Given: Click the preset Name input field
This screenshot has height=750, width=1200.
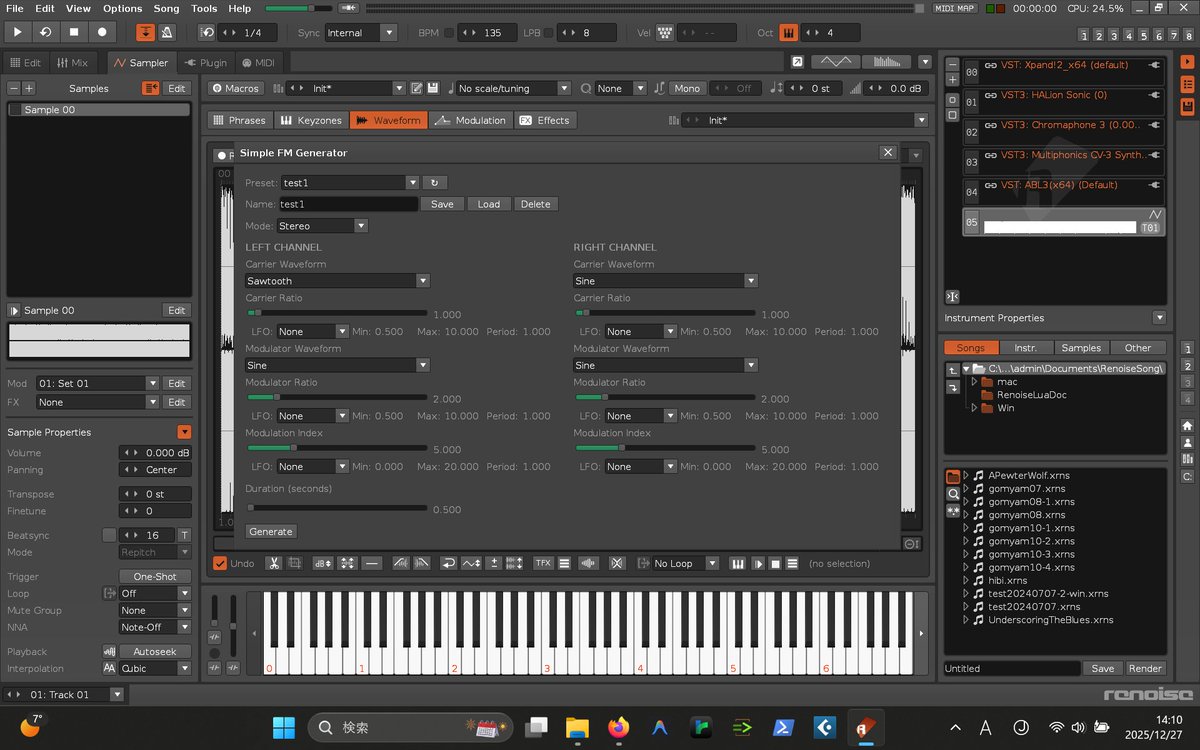Looking at the screenshot, I should click(x=348, y=204).
